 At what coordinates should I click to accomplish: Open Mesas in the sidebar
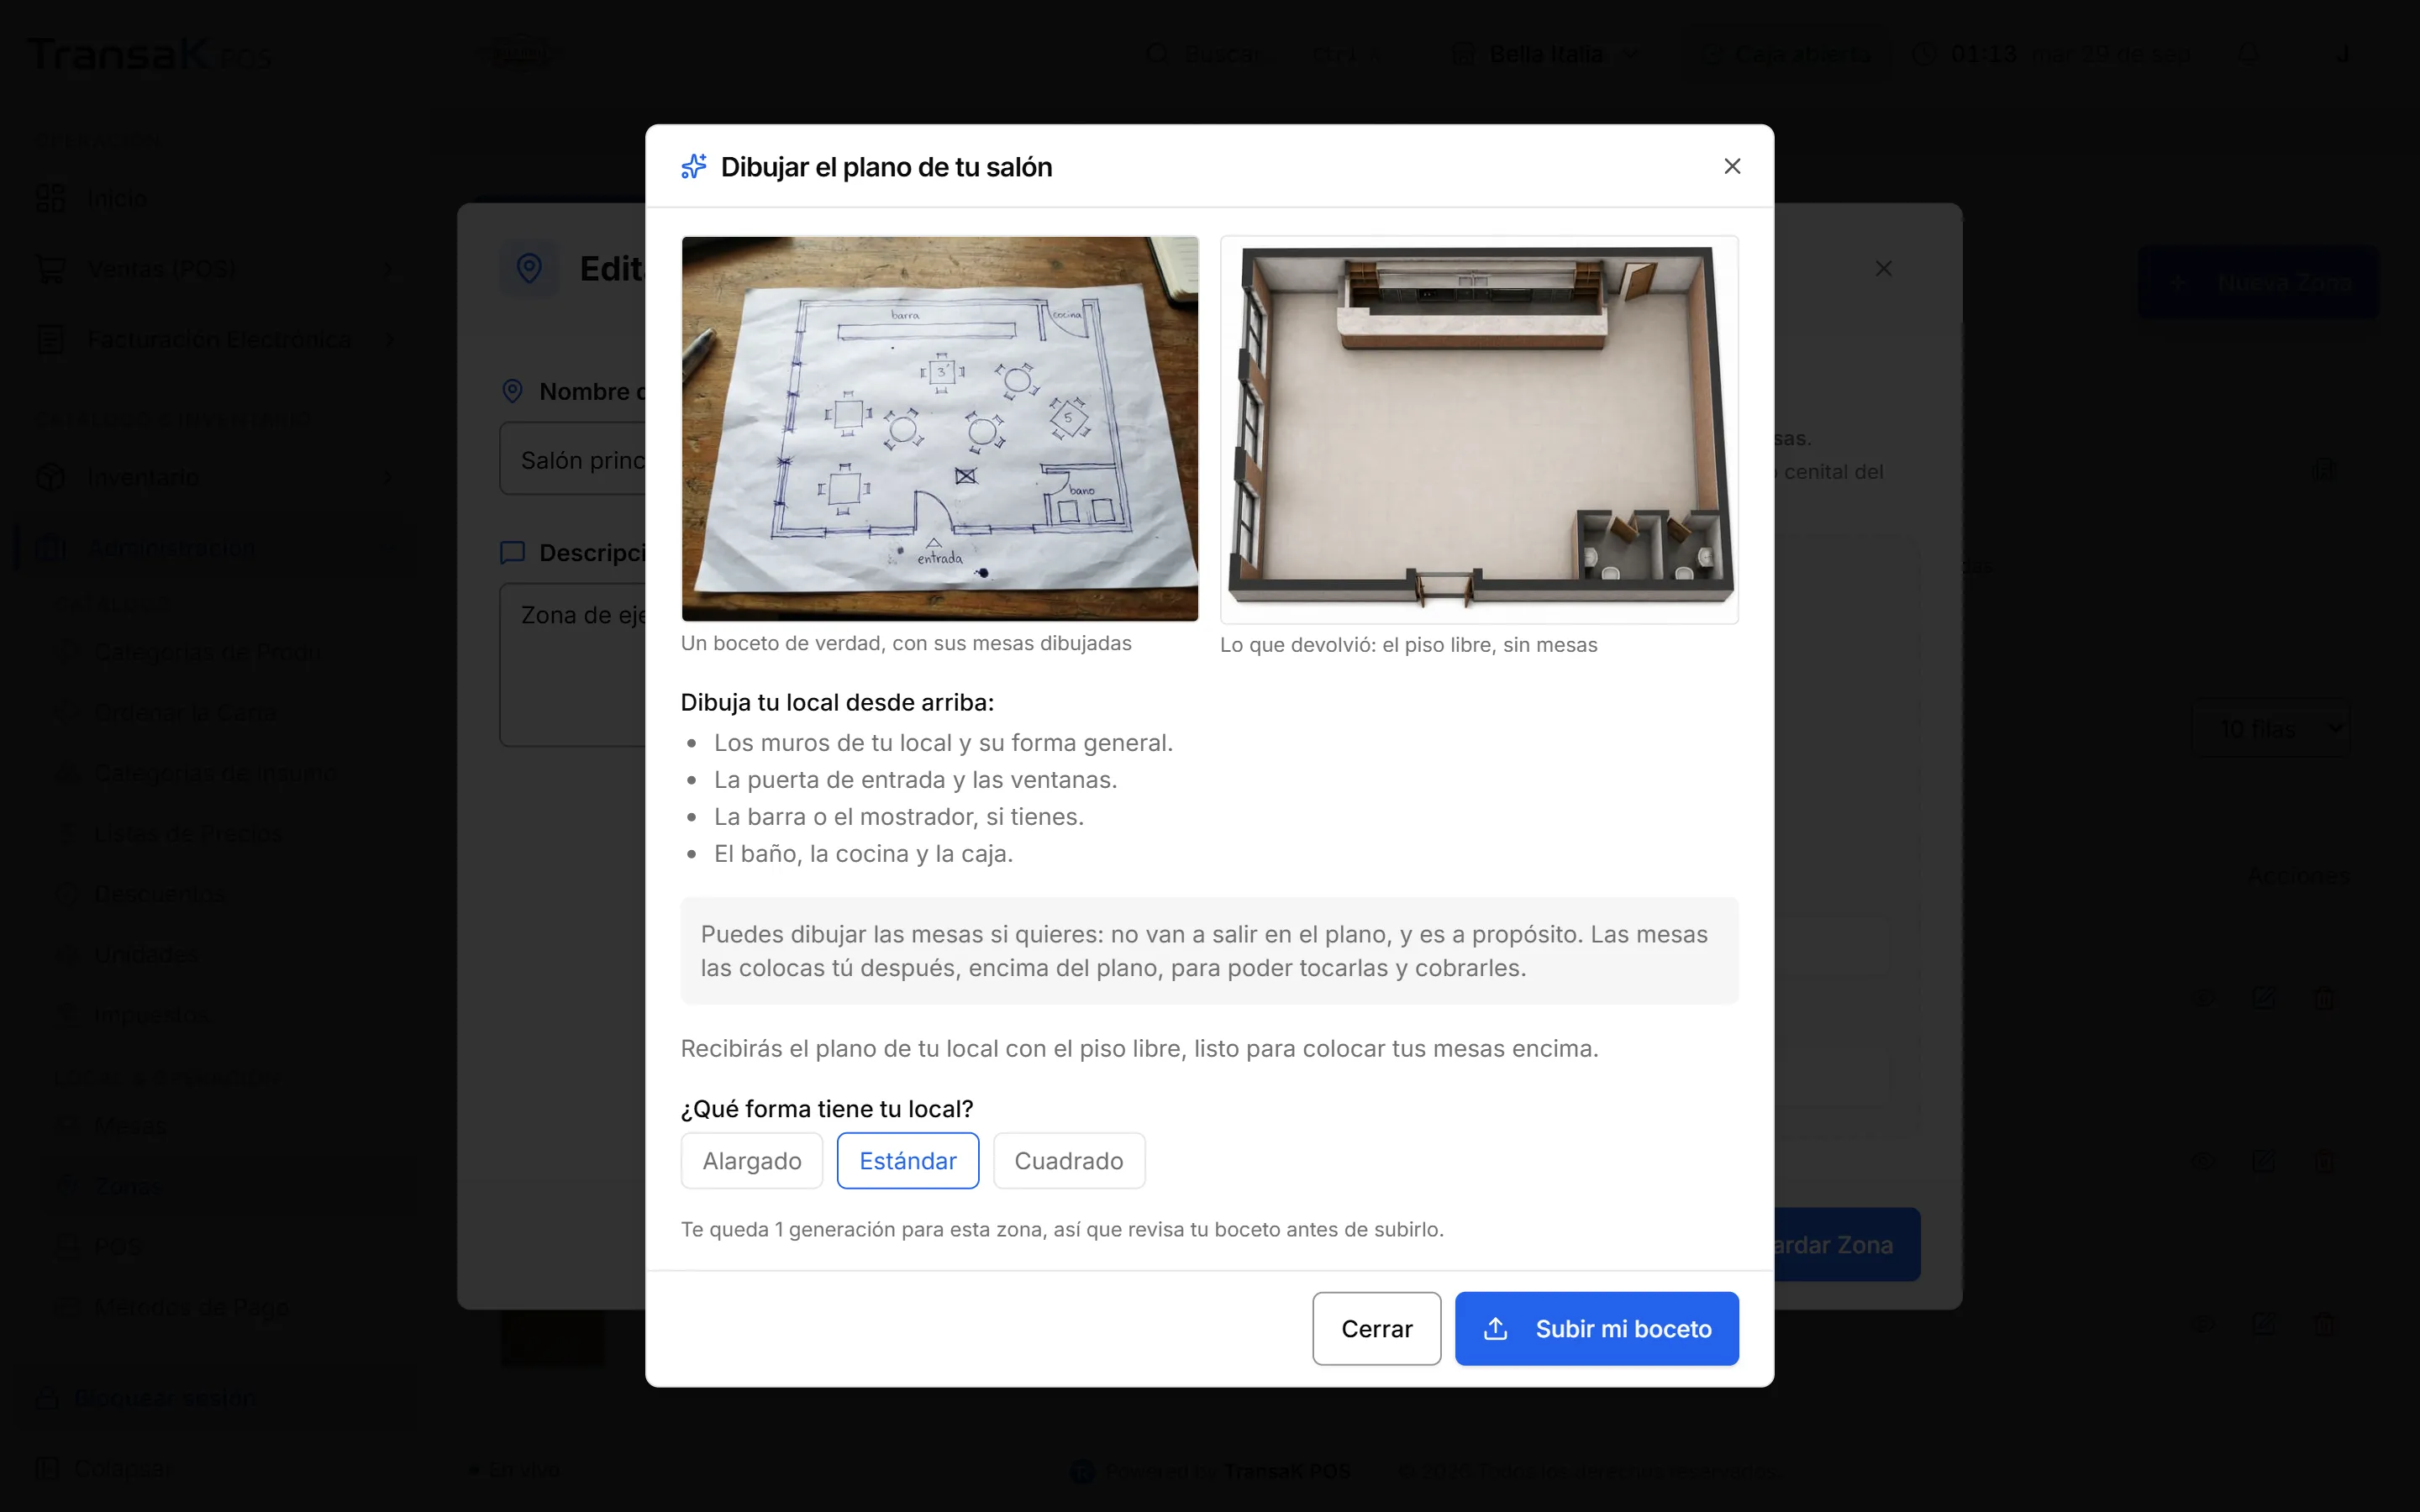pyautogui.click(x=130, y=1126)
